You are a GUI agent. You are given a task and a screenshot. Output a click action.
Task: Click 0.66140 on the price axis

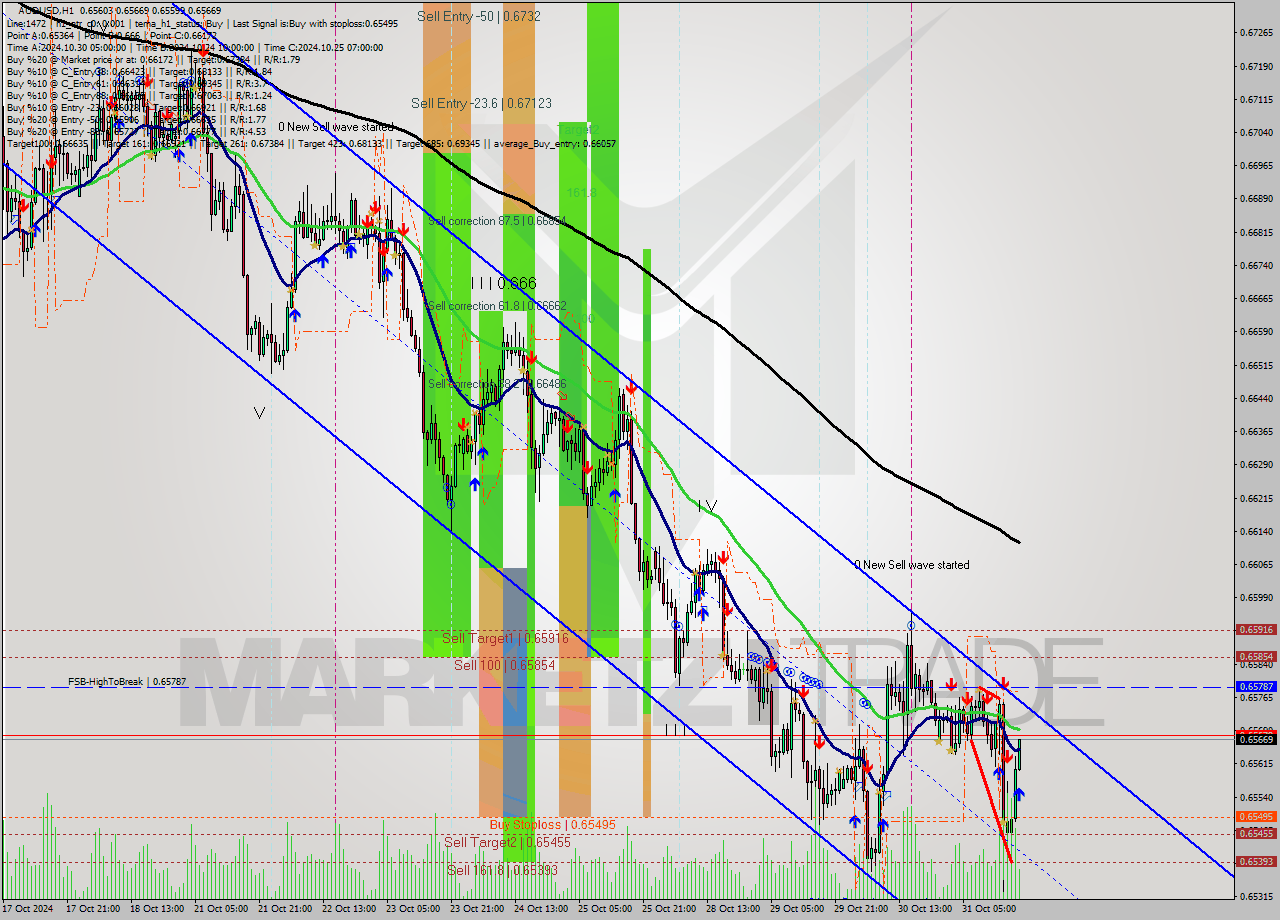click(1255, 531)
